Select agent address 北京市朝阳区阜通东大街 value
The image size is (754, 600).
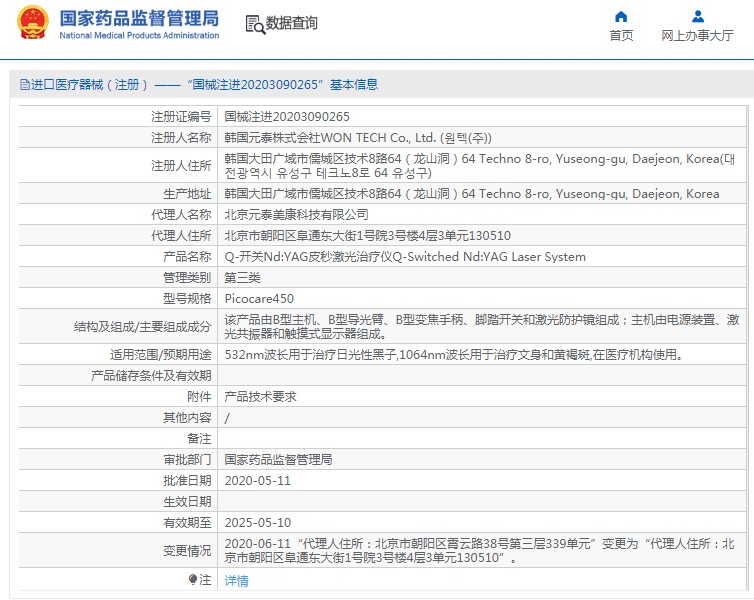coord(368,236)
